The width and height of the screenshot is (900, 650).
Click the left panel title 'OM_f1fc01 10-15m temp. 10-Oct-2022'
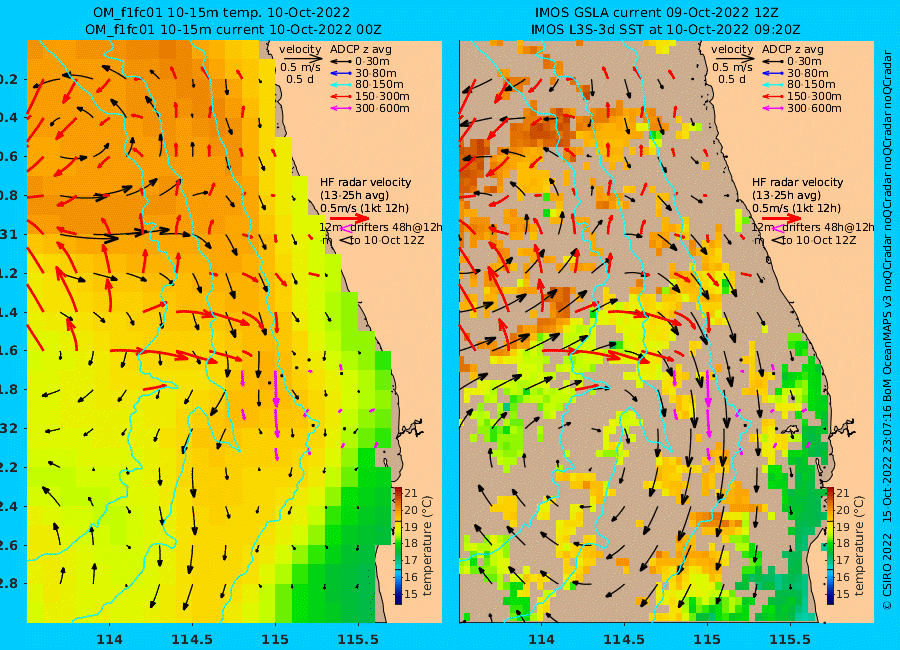pyautogui.click(x=222, y=13)
